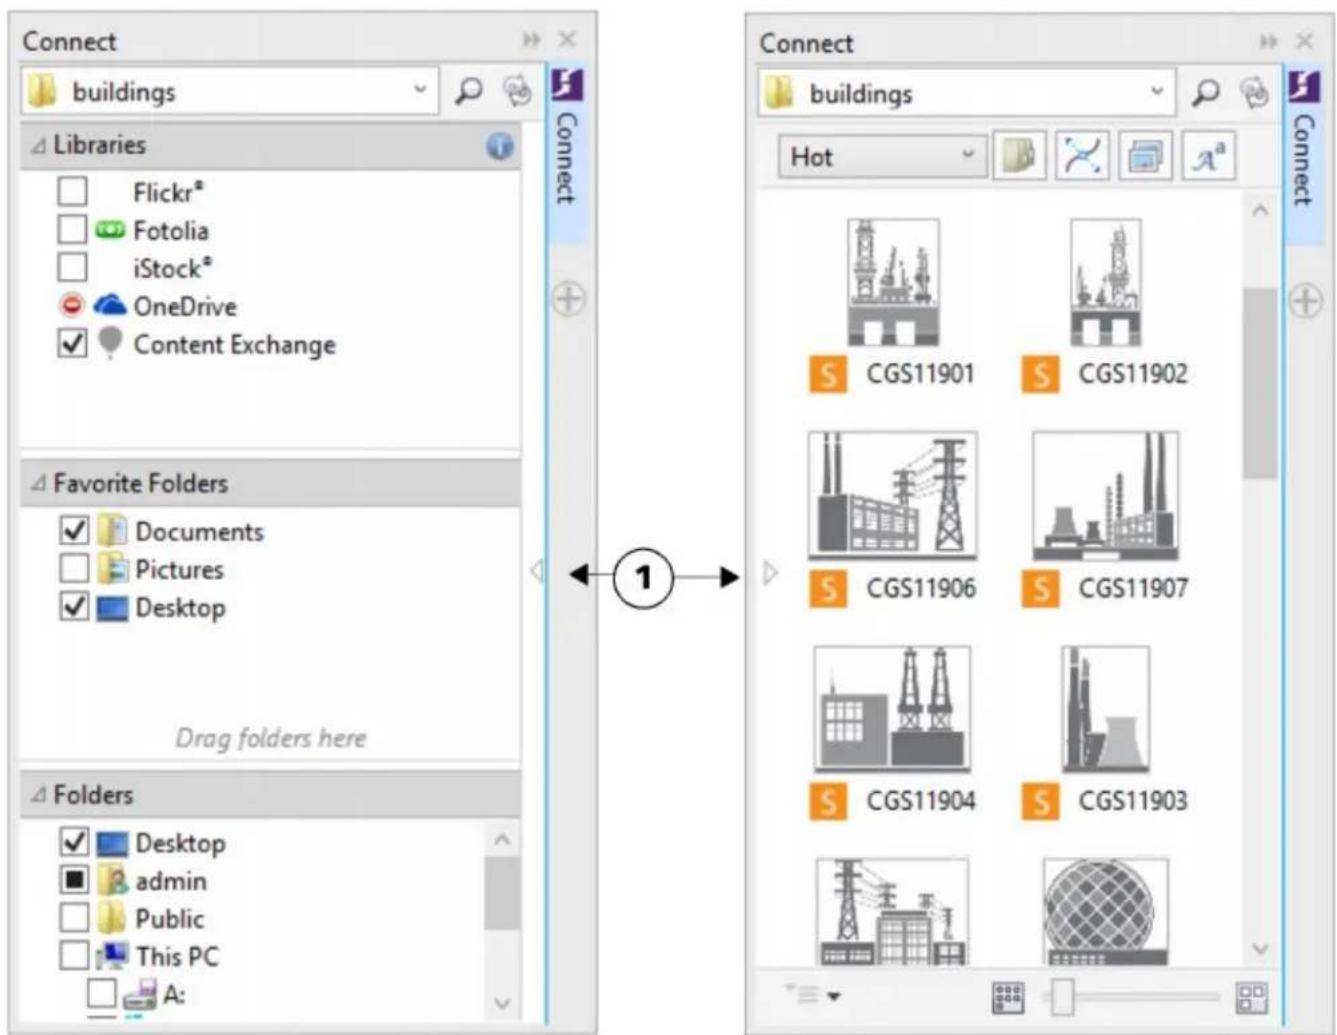
Task: Click the plus button under right Connect tab
Action: [x=1306, y=301]
